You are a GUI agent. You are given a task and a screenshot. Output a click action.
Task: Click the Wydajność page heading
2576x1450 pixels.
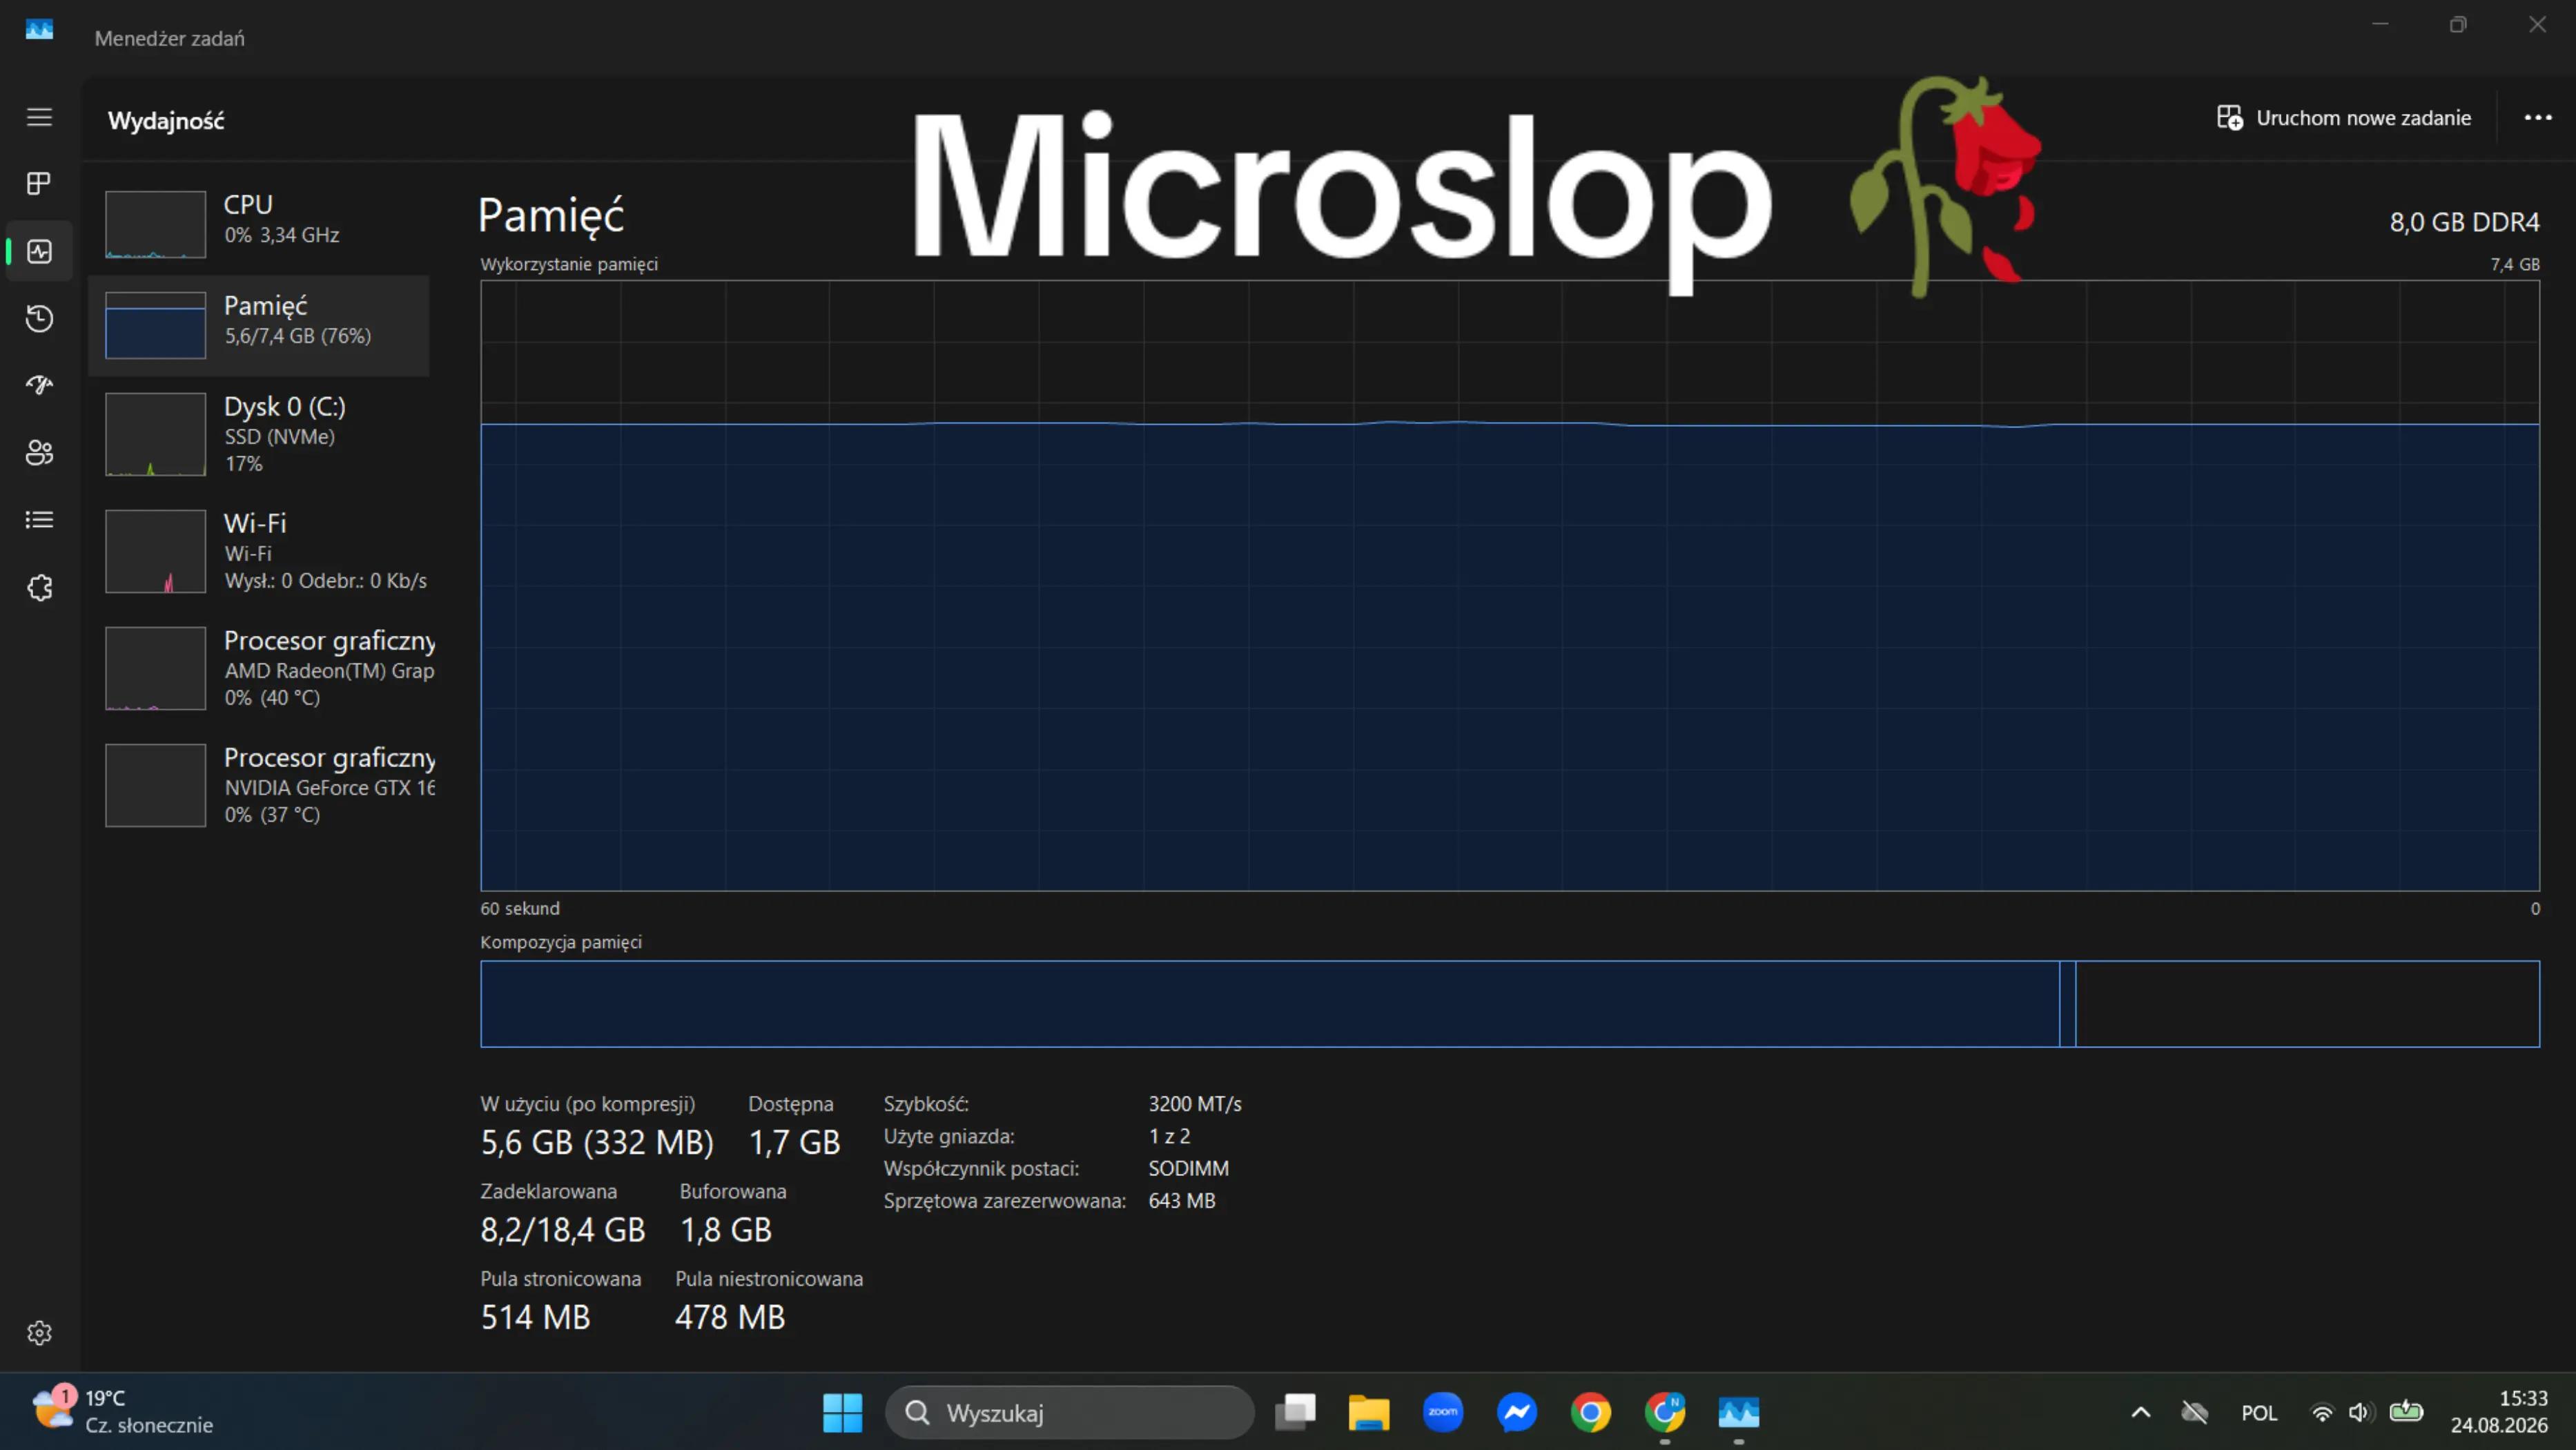(166, 121)
